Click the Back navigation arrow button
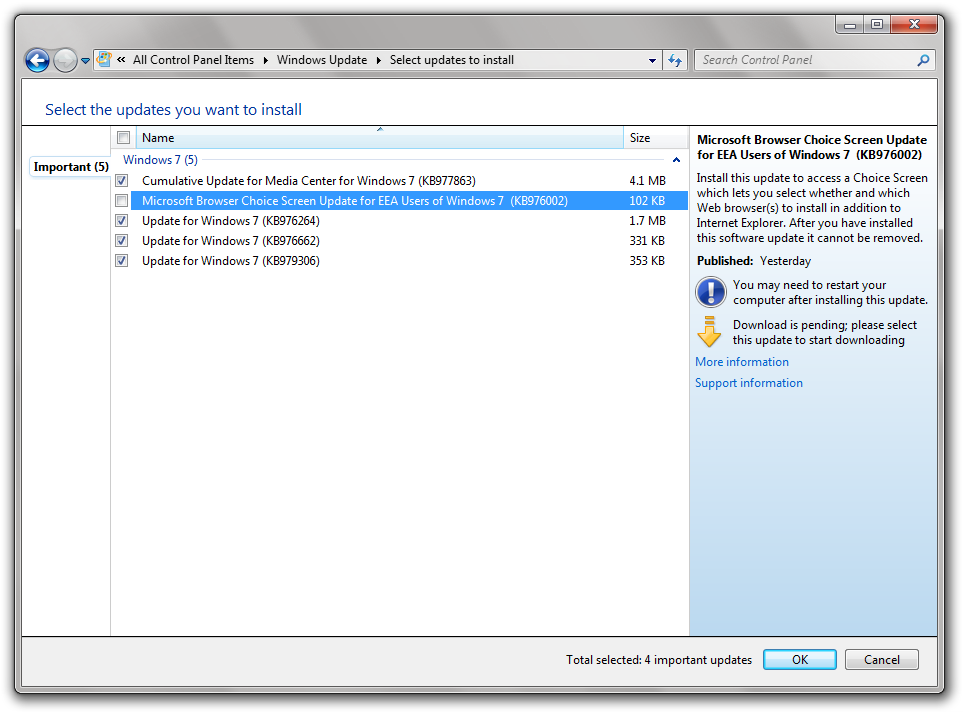This screenshot has height=712, width=963. [37, 60]
